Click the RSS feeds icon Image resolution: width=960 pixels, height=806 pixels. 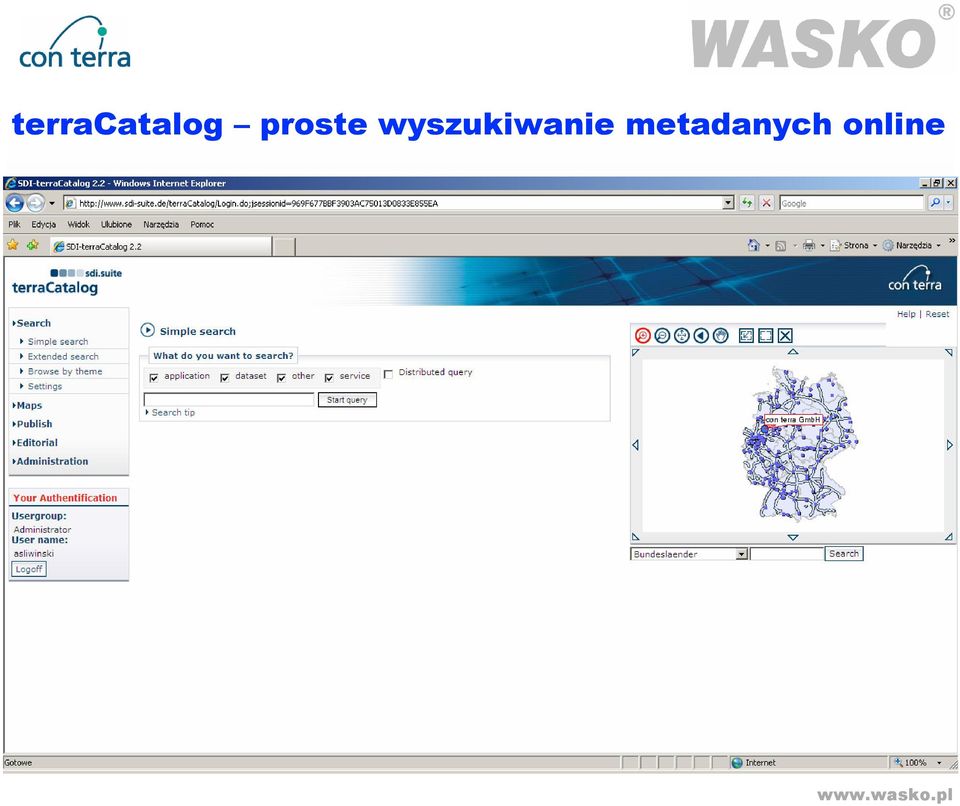tap(781, 246)
